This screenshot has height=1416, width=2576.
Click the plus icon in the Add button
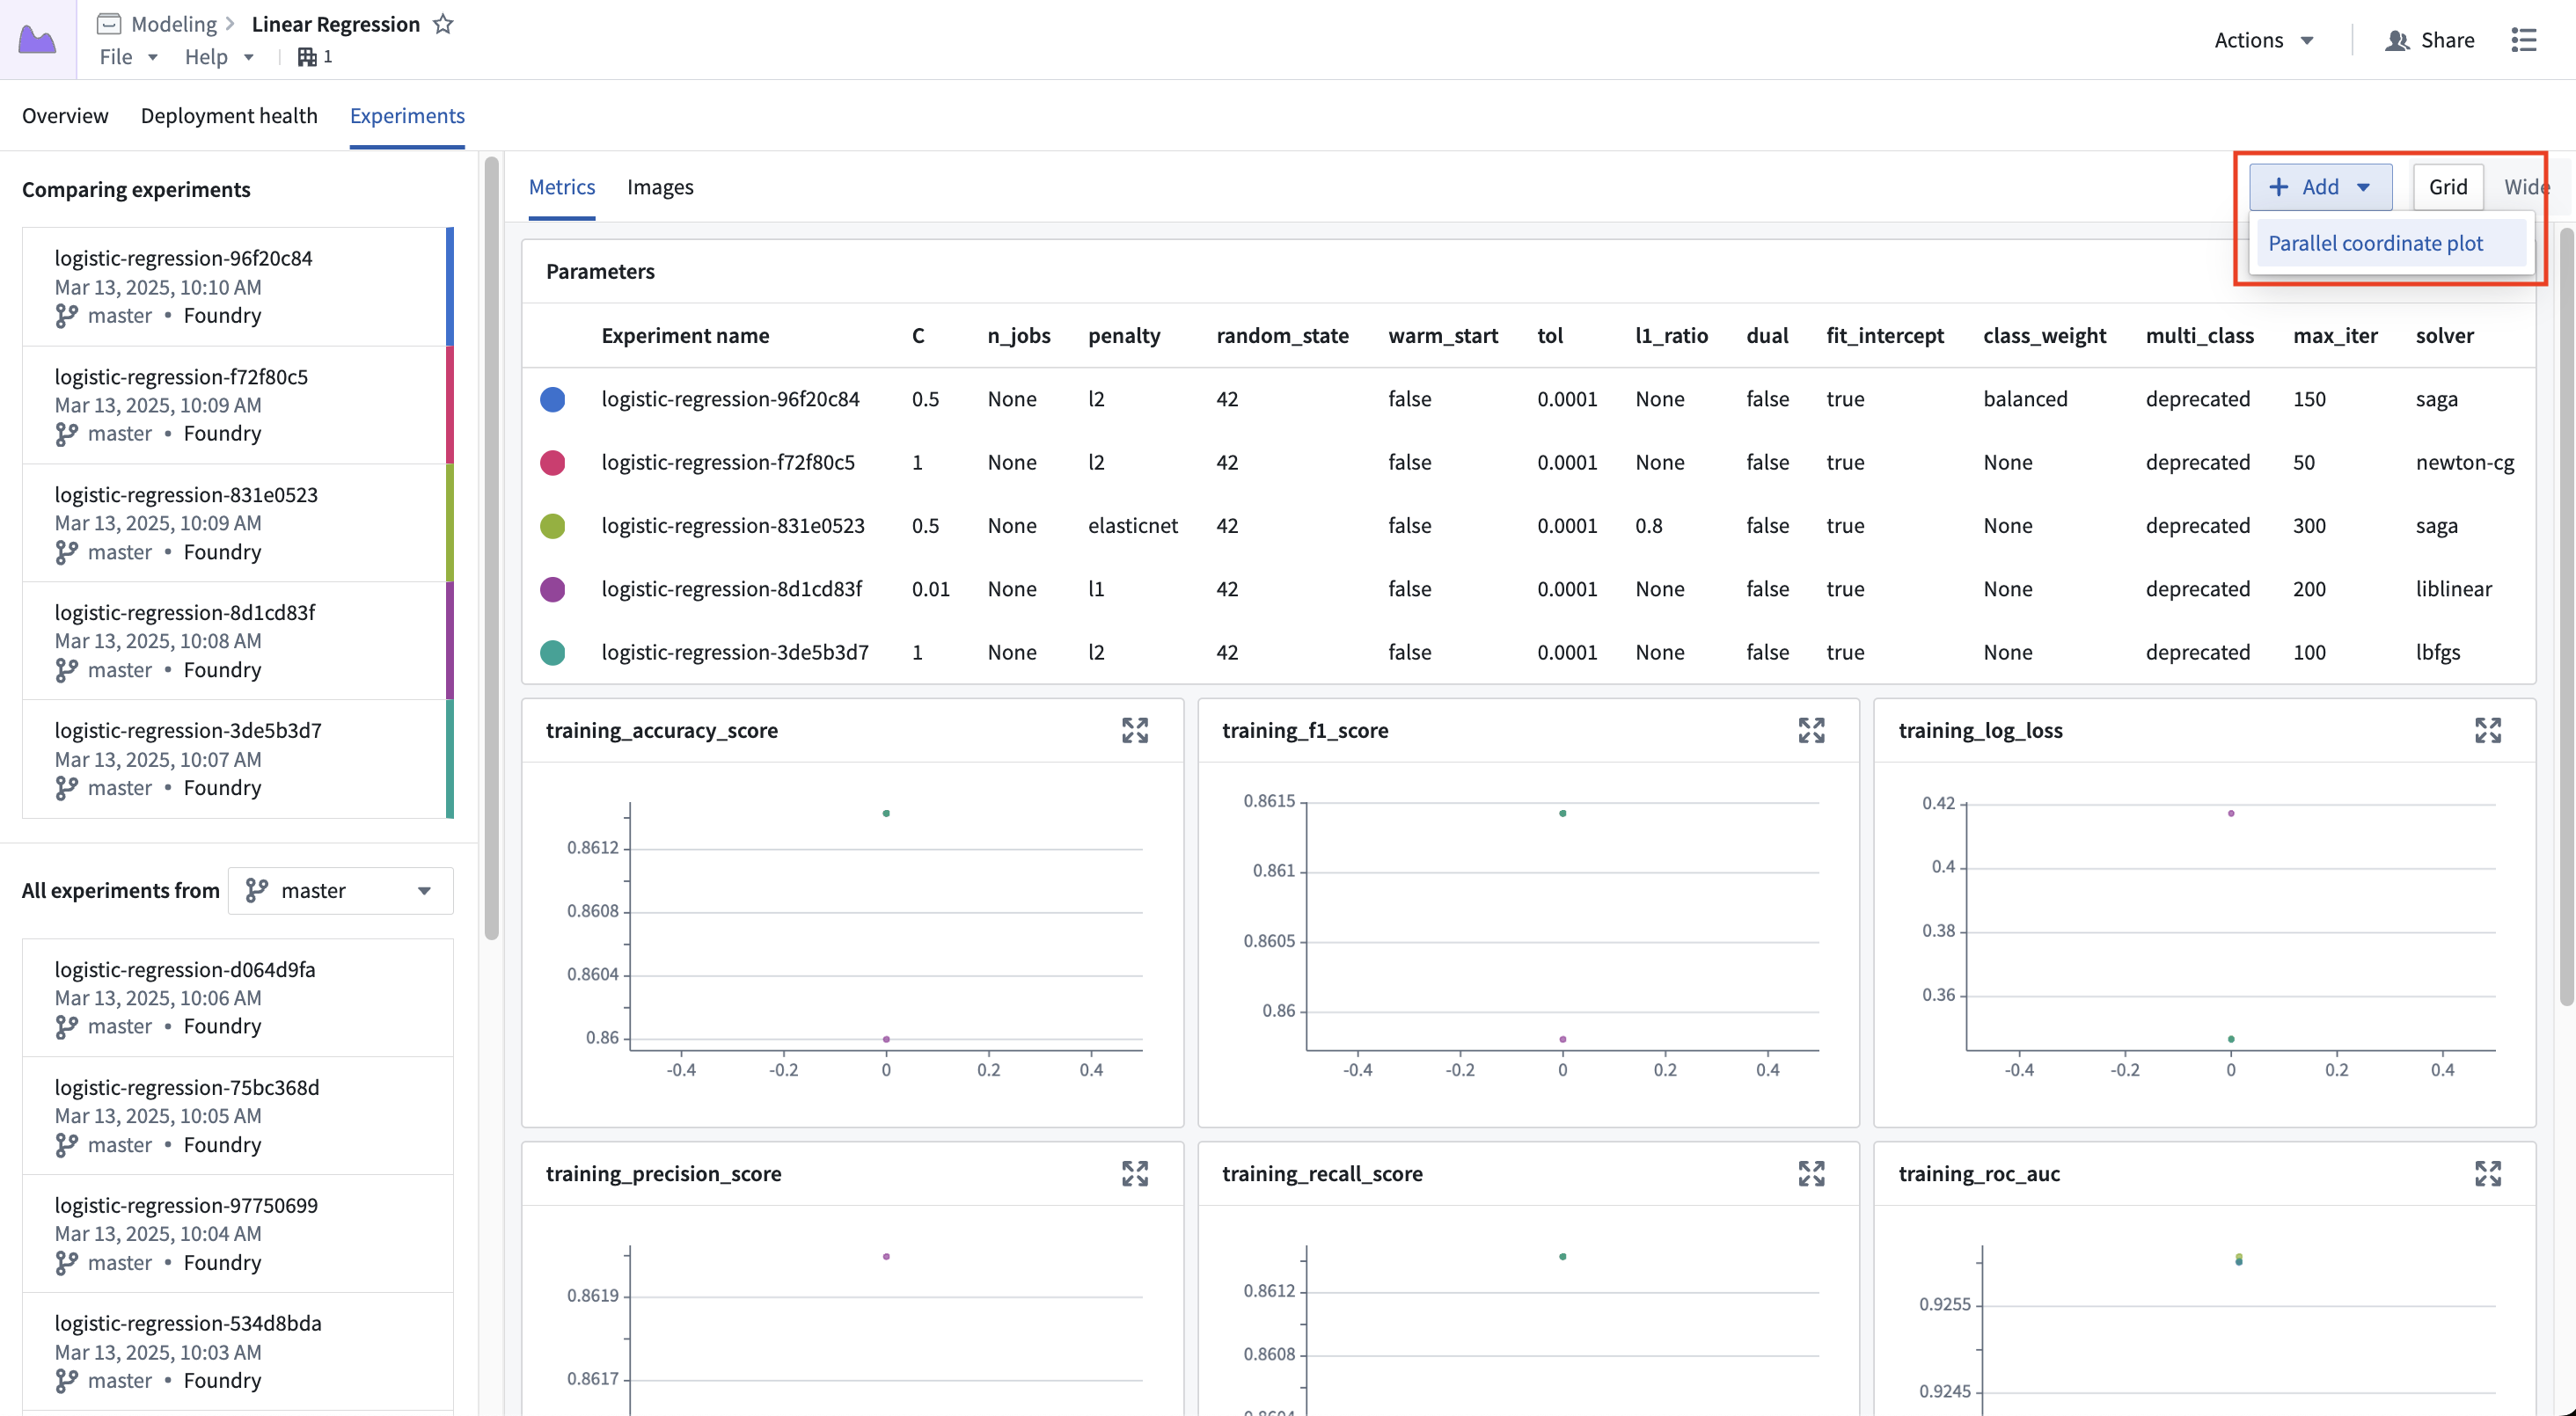tap(2278, 187)
